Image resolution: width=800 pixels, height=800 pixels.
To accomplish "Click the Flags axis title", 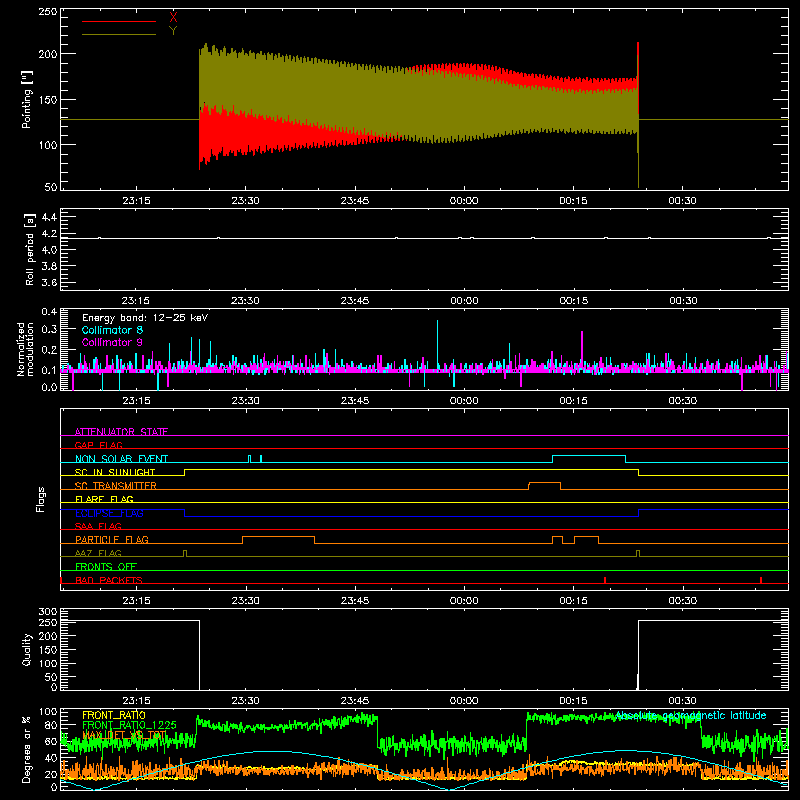I will [41, 499].
